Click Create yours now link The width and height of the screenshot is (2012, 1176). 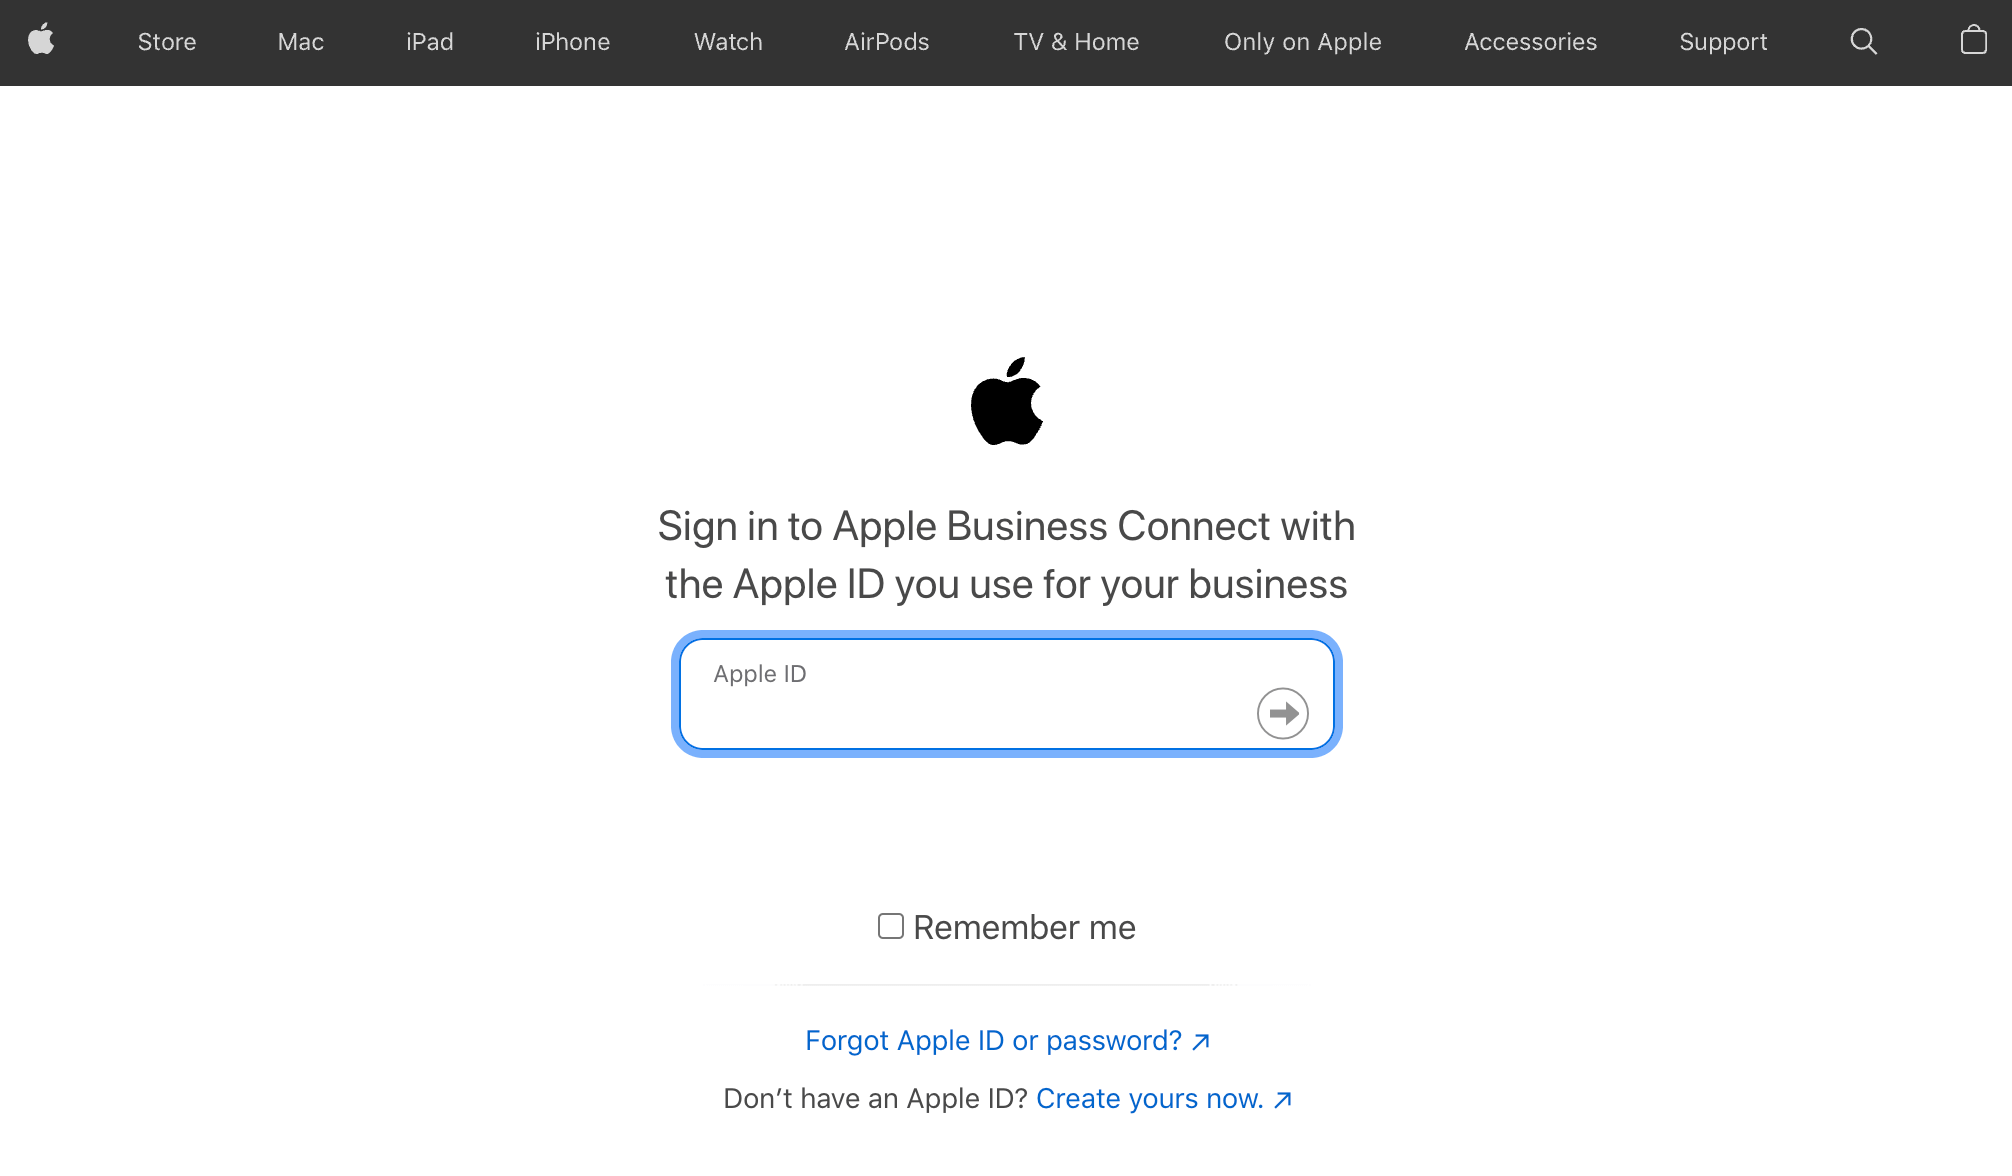pos(1164,1099)
